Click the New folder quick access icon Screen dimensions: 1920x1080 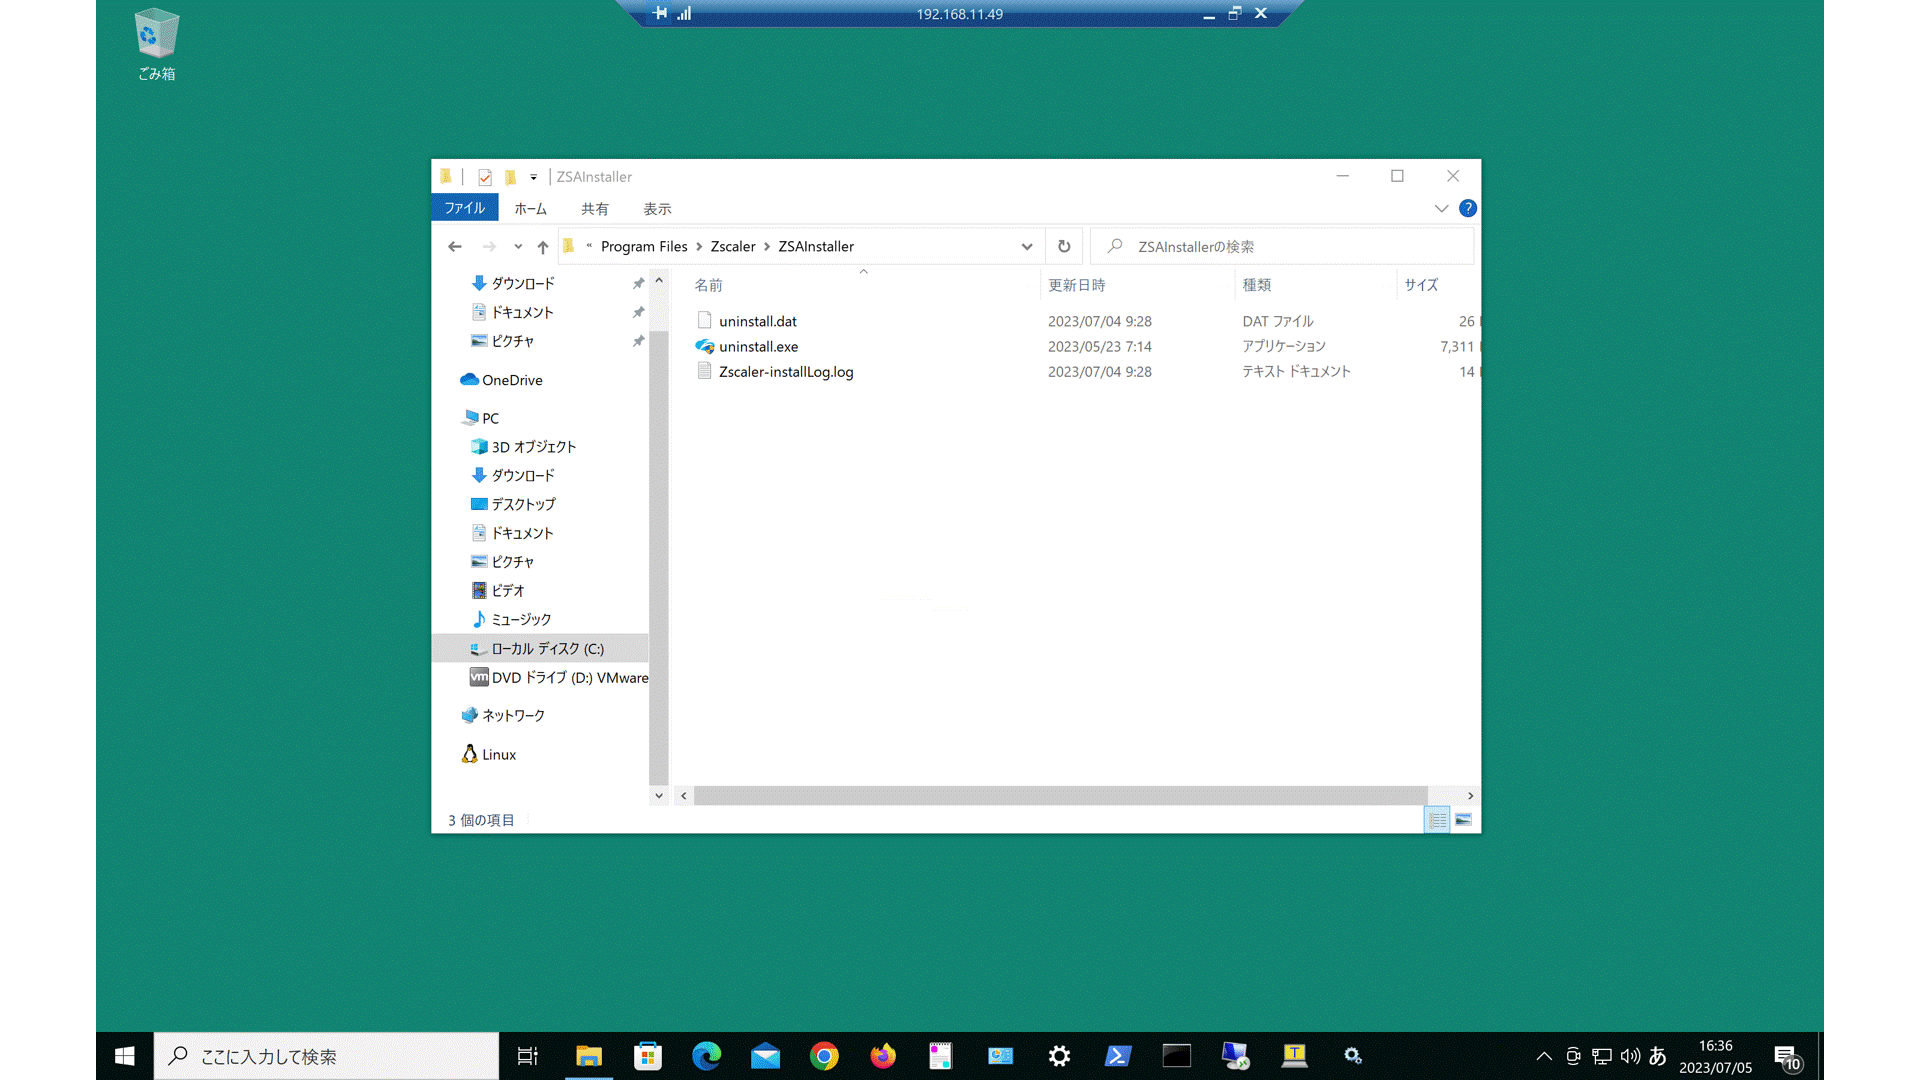coord(510,177)
